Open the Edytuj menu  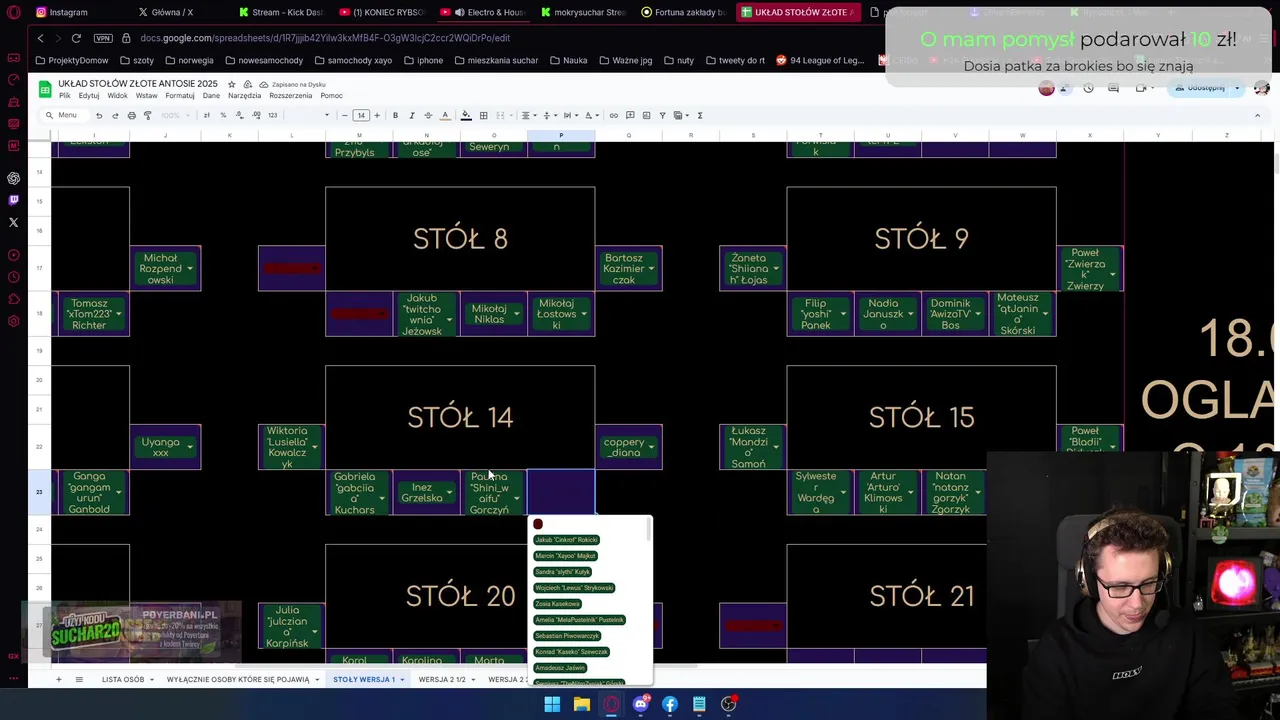click(89, 96)
